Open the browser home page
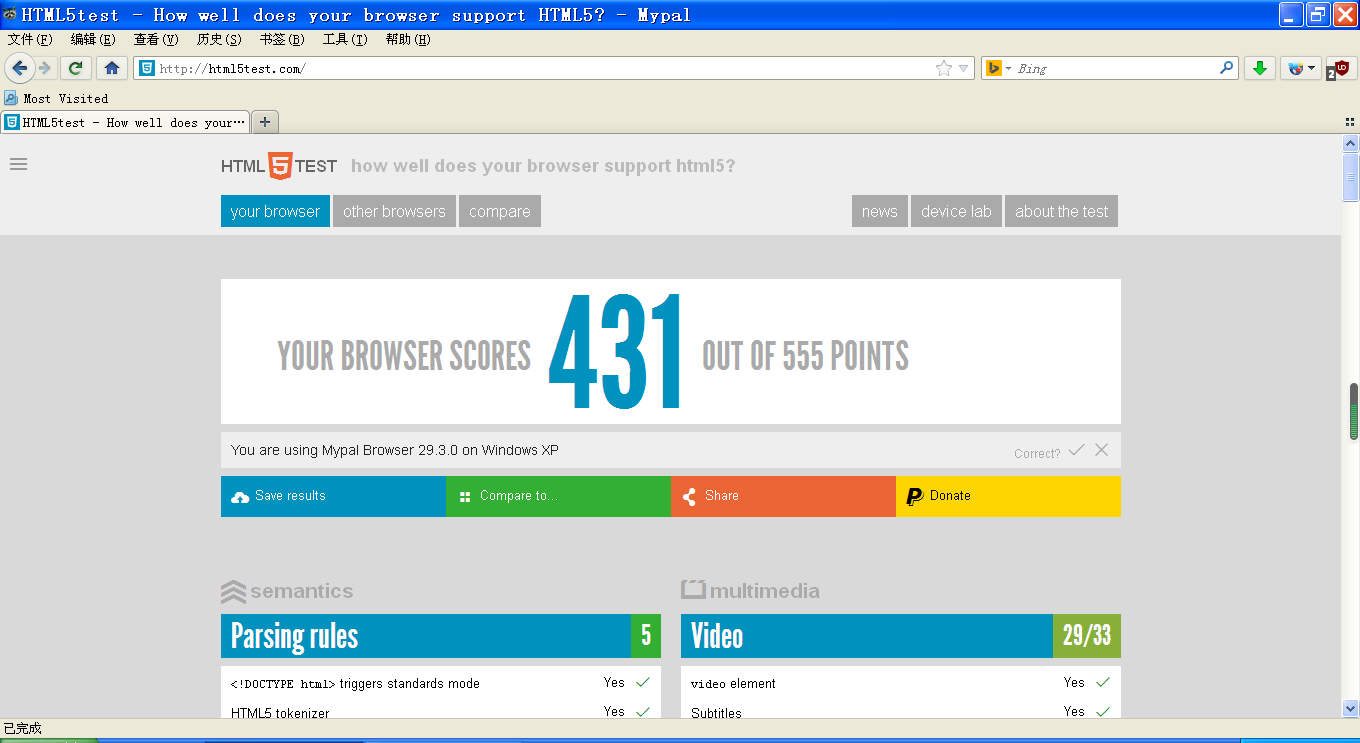This screenshot has width=1360, height=743. 112,68
